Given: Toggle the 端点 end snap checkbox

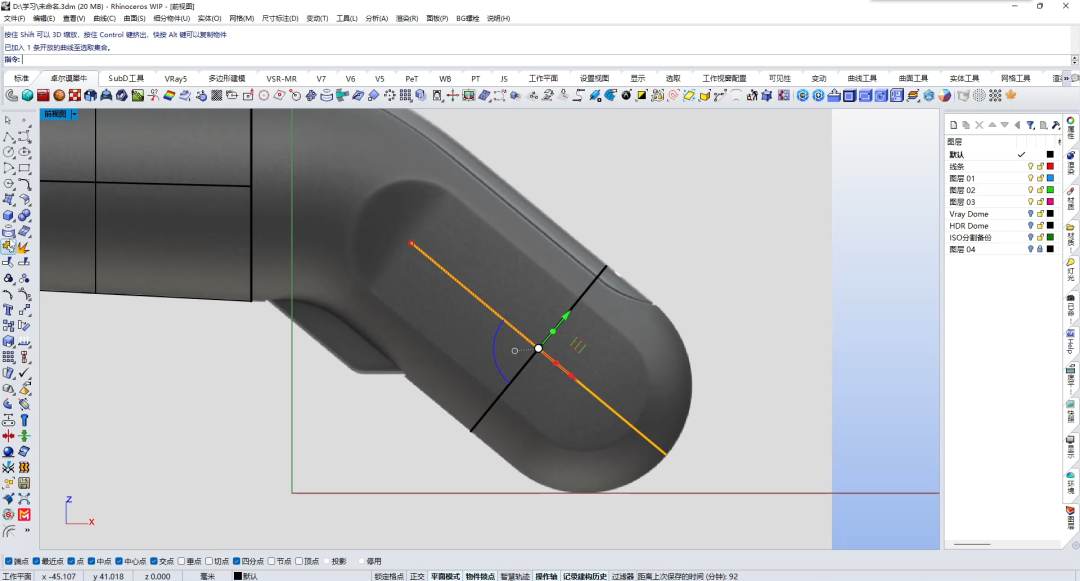Looking at the screenshot, I should tap(9, 562).
